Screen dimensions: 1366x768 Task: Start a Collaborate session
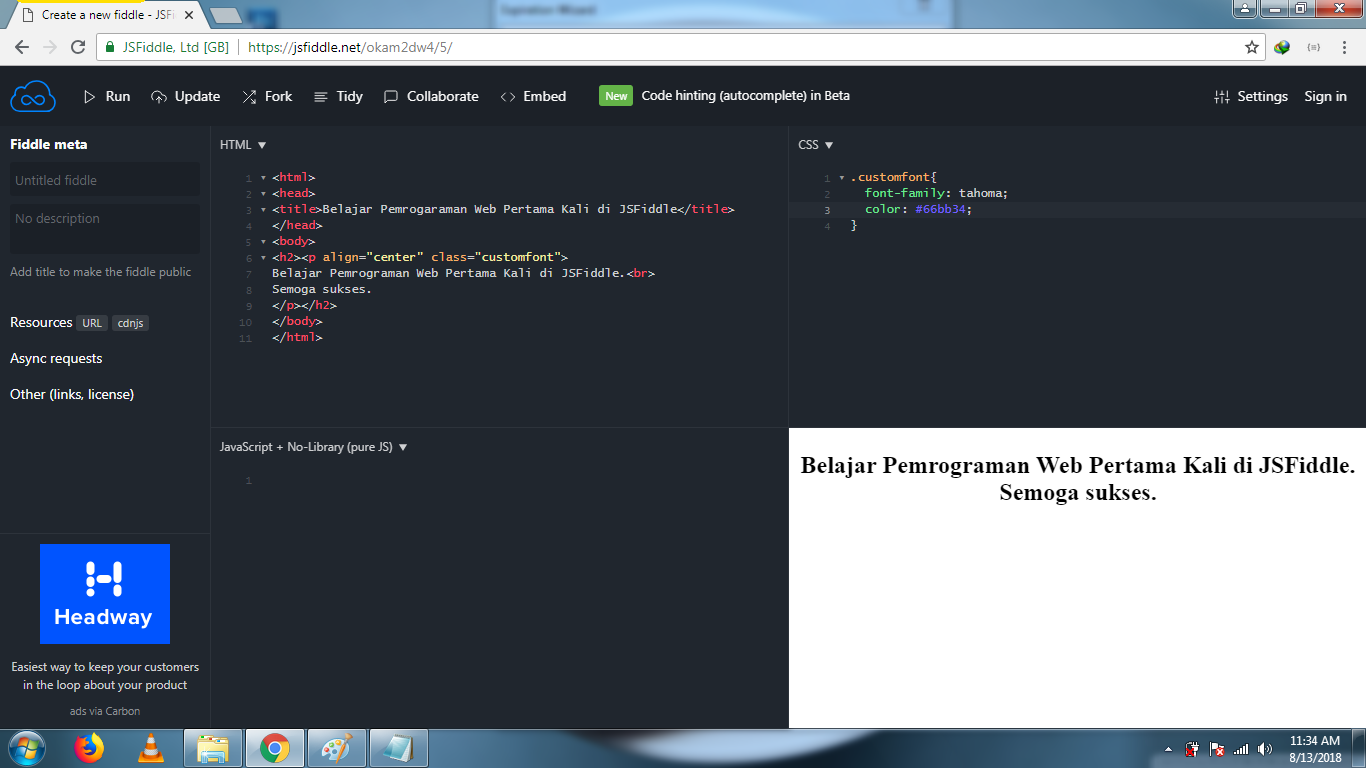point(442,96)
